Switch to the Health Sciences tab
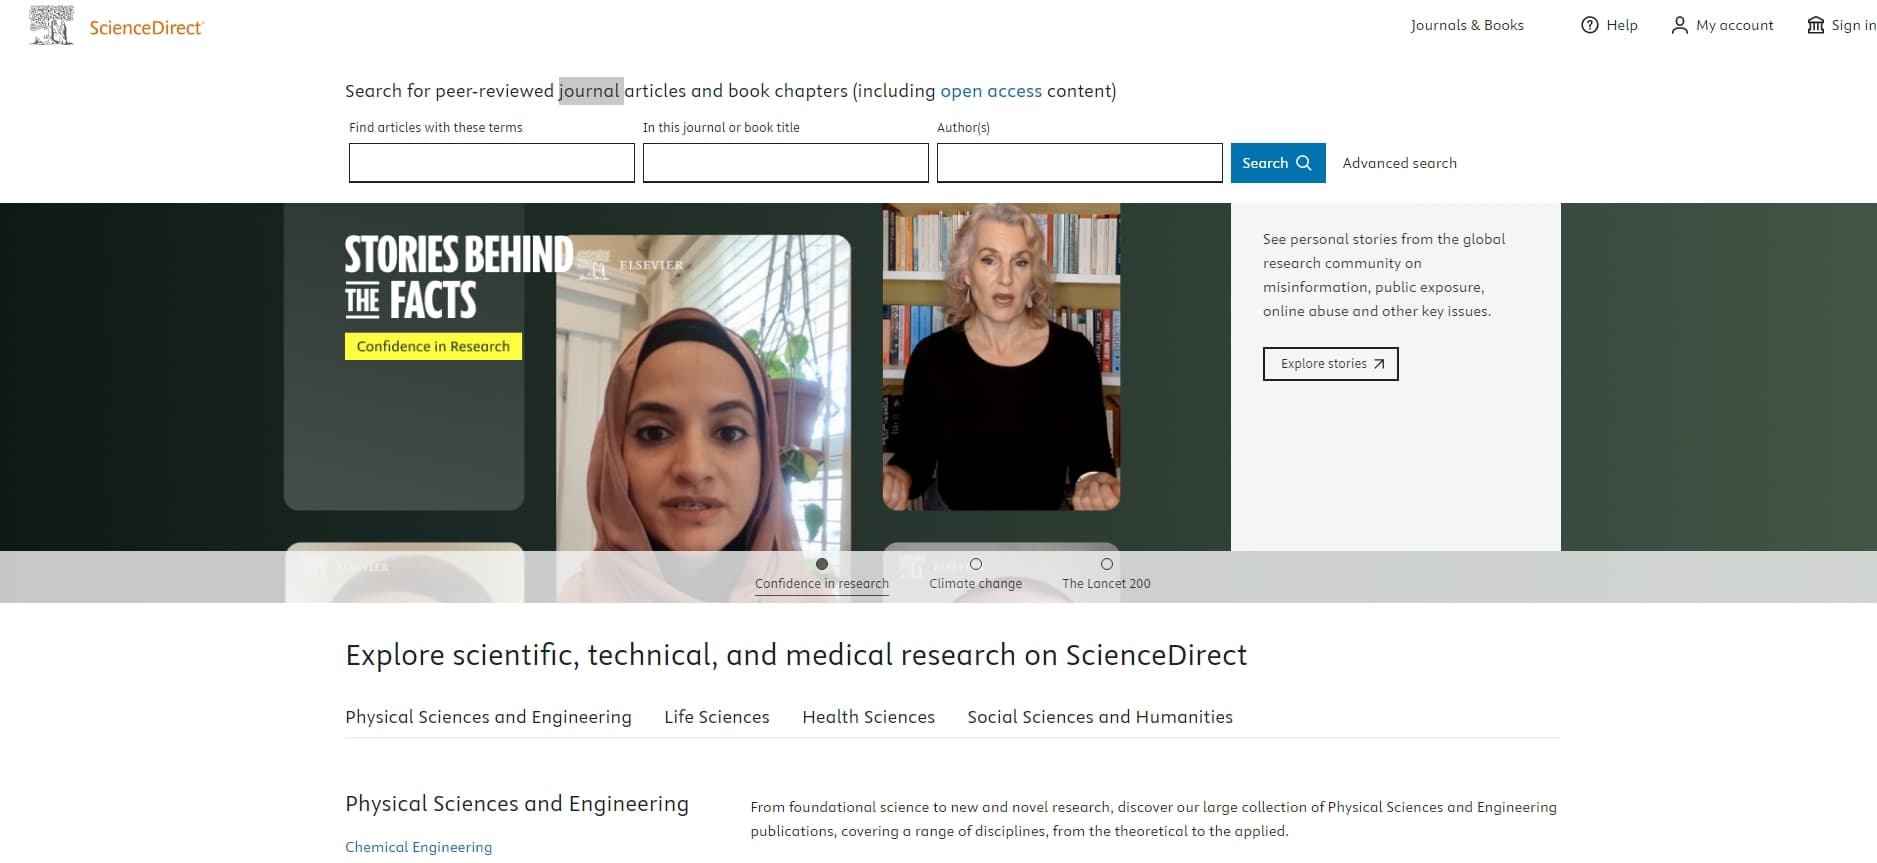Image resolution: width=1877 pixels, height=863 pixels. (x=868, y=717)
